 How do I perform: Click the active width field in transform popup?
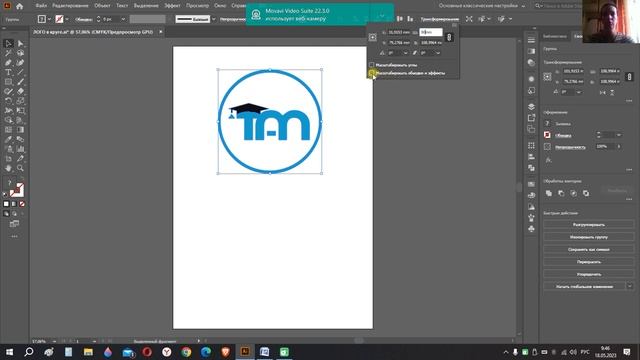(431, 32)
